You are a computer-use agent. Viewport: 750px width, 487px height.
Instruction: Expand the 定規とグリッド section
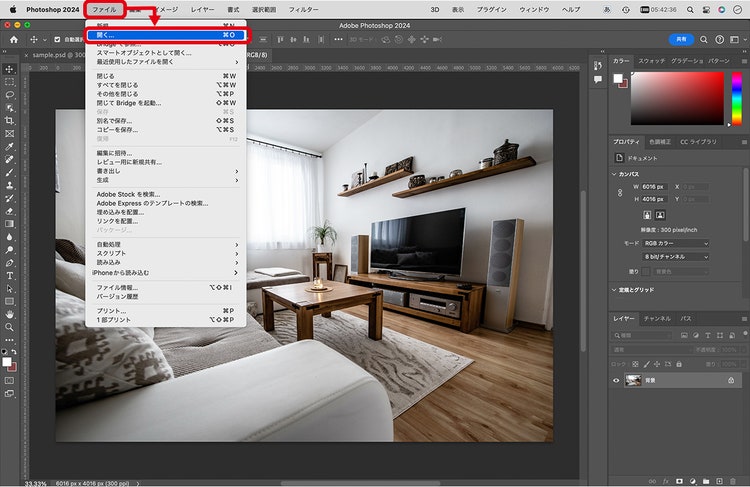point(614,290)
